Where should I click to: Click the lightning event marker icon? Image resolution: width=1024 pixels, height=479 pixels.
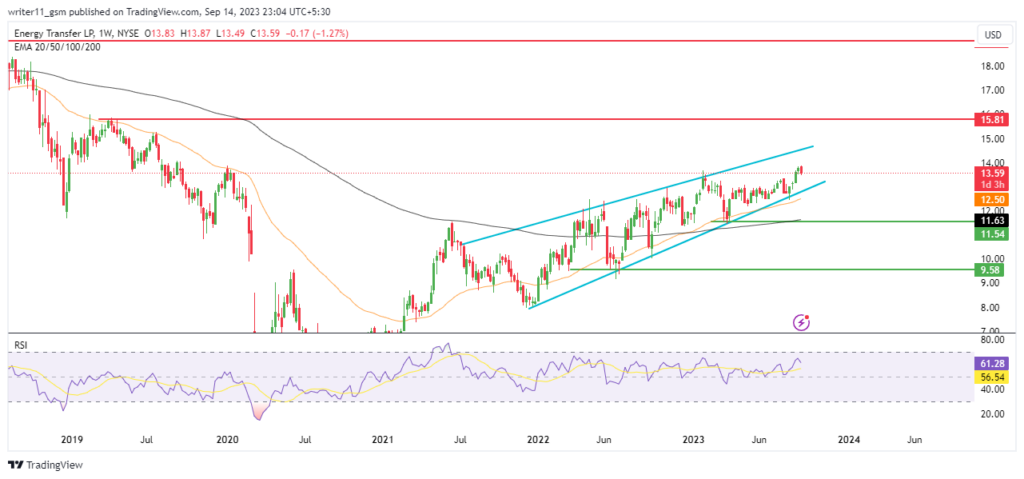point(801,321)
